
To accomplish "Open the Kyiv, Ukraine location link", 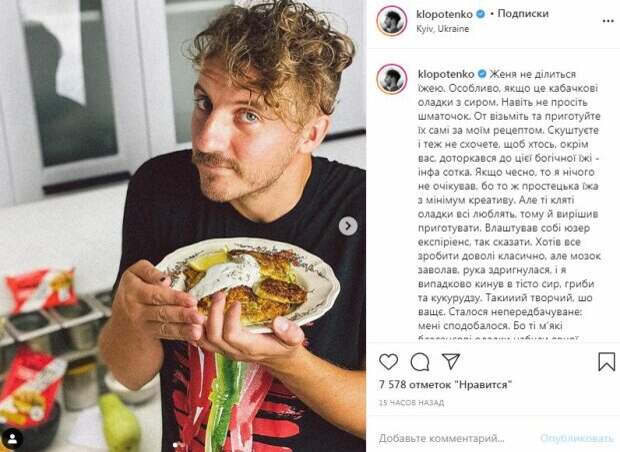I will 442,29.
